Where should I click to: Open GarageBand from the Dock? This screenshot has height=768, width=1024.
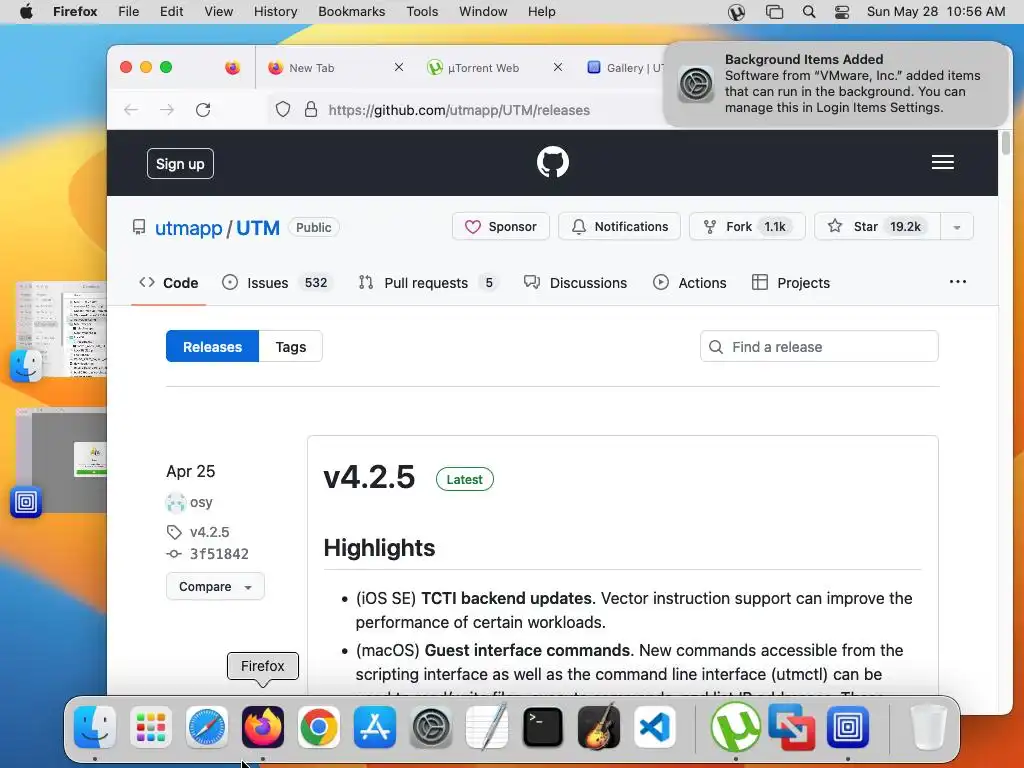[x=599, y=727]
